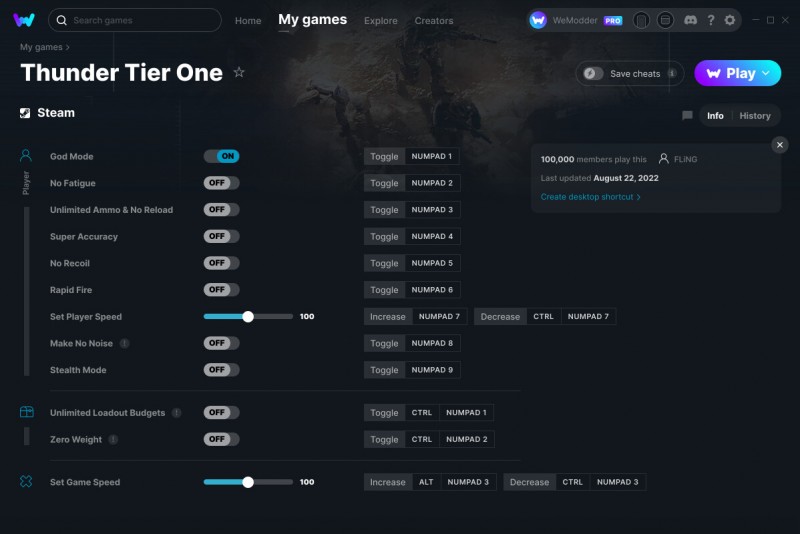Viewport: 800px width, 534px height.
Task: Enable No Fatigue toggle
Action: 221,183
